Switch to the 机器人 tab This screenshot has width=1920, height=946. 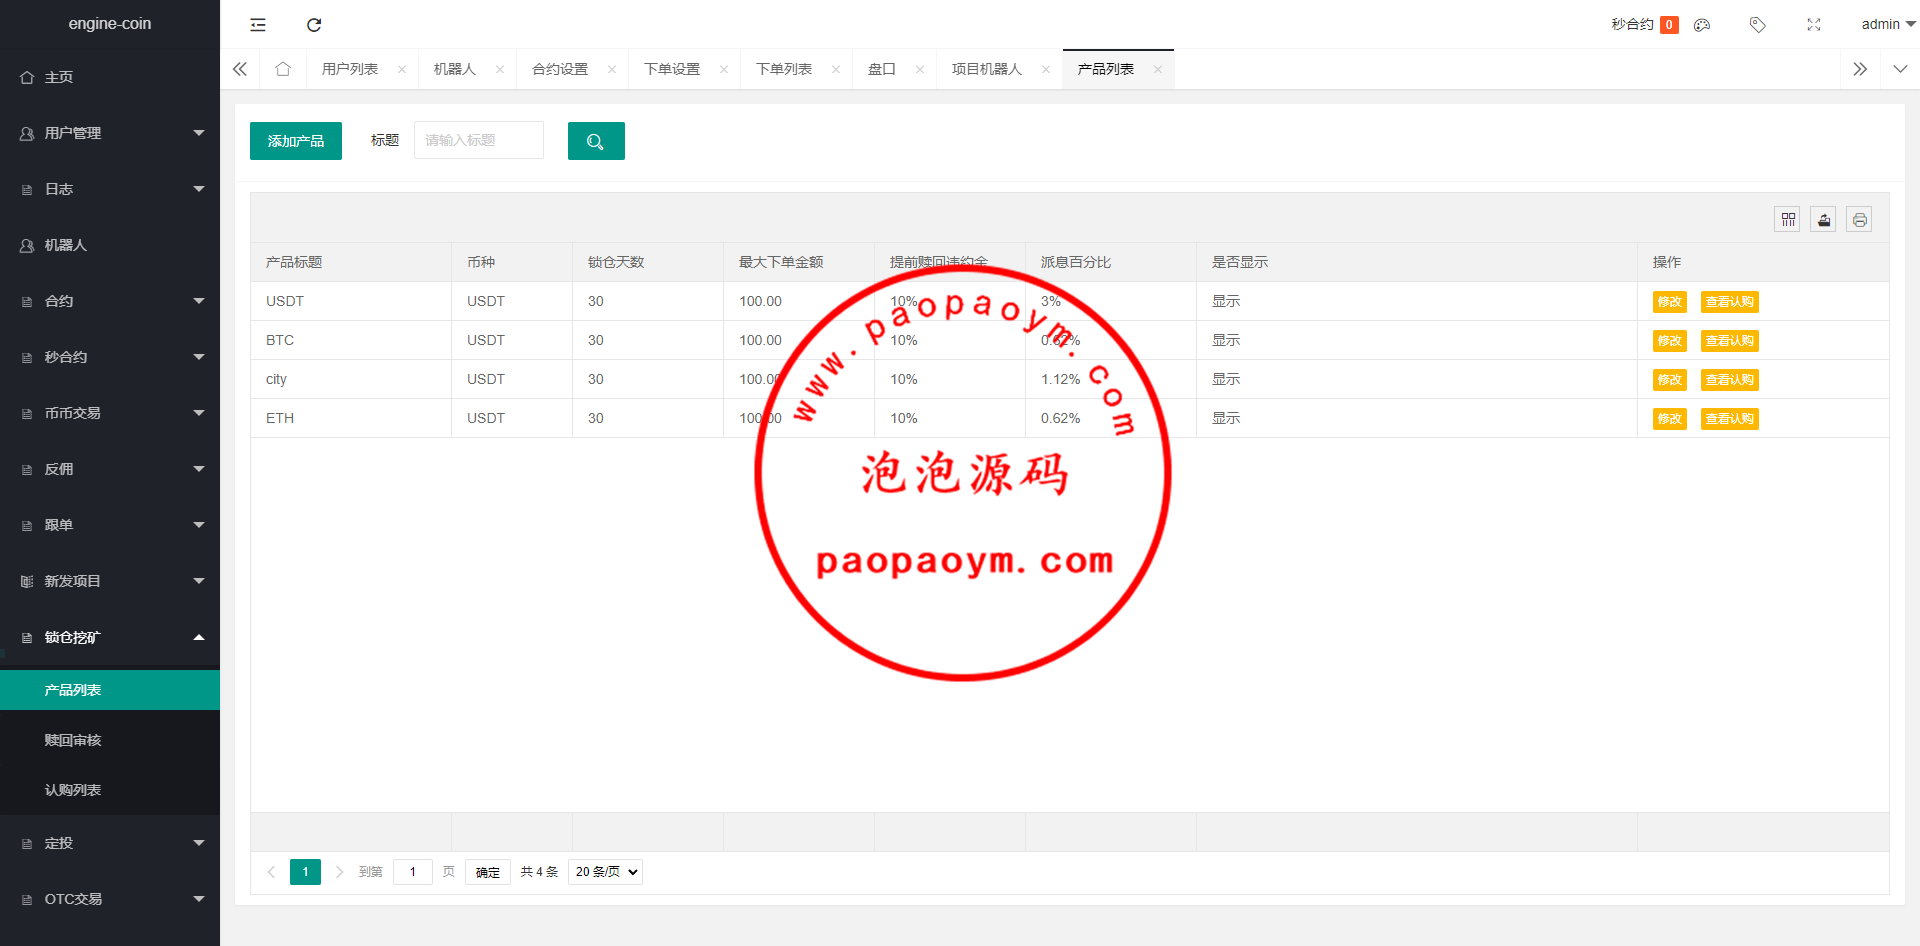coord(455,69)
